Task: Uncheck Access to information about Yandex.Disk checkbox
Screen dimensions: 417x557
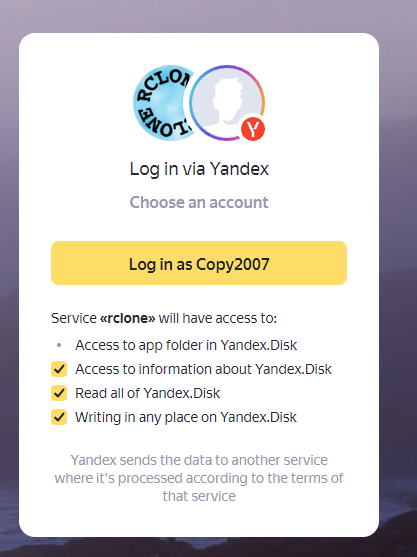Action: pos(59,369)
